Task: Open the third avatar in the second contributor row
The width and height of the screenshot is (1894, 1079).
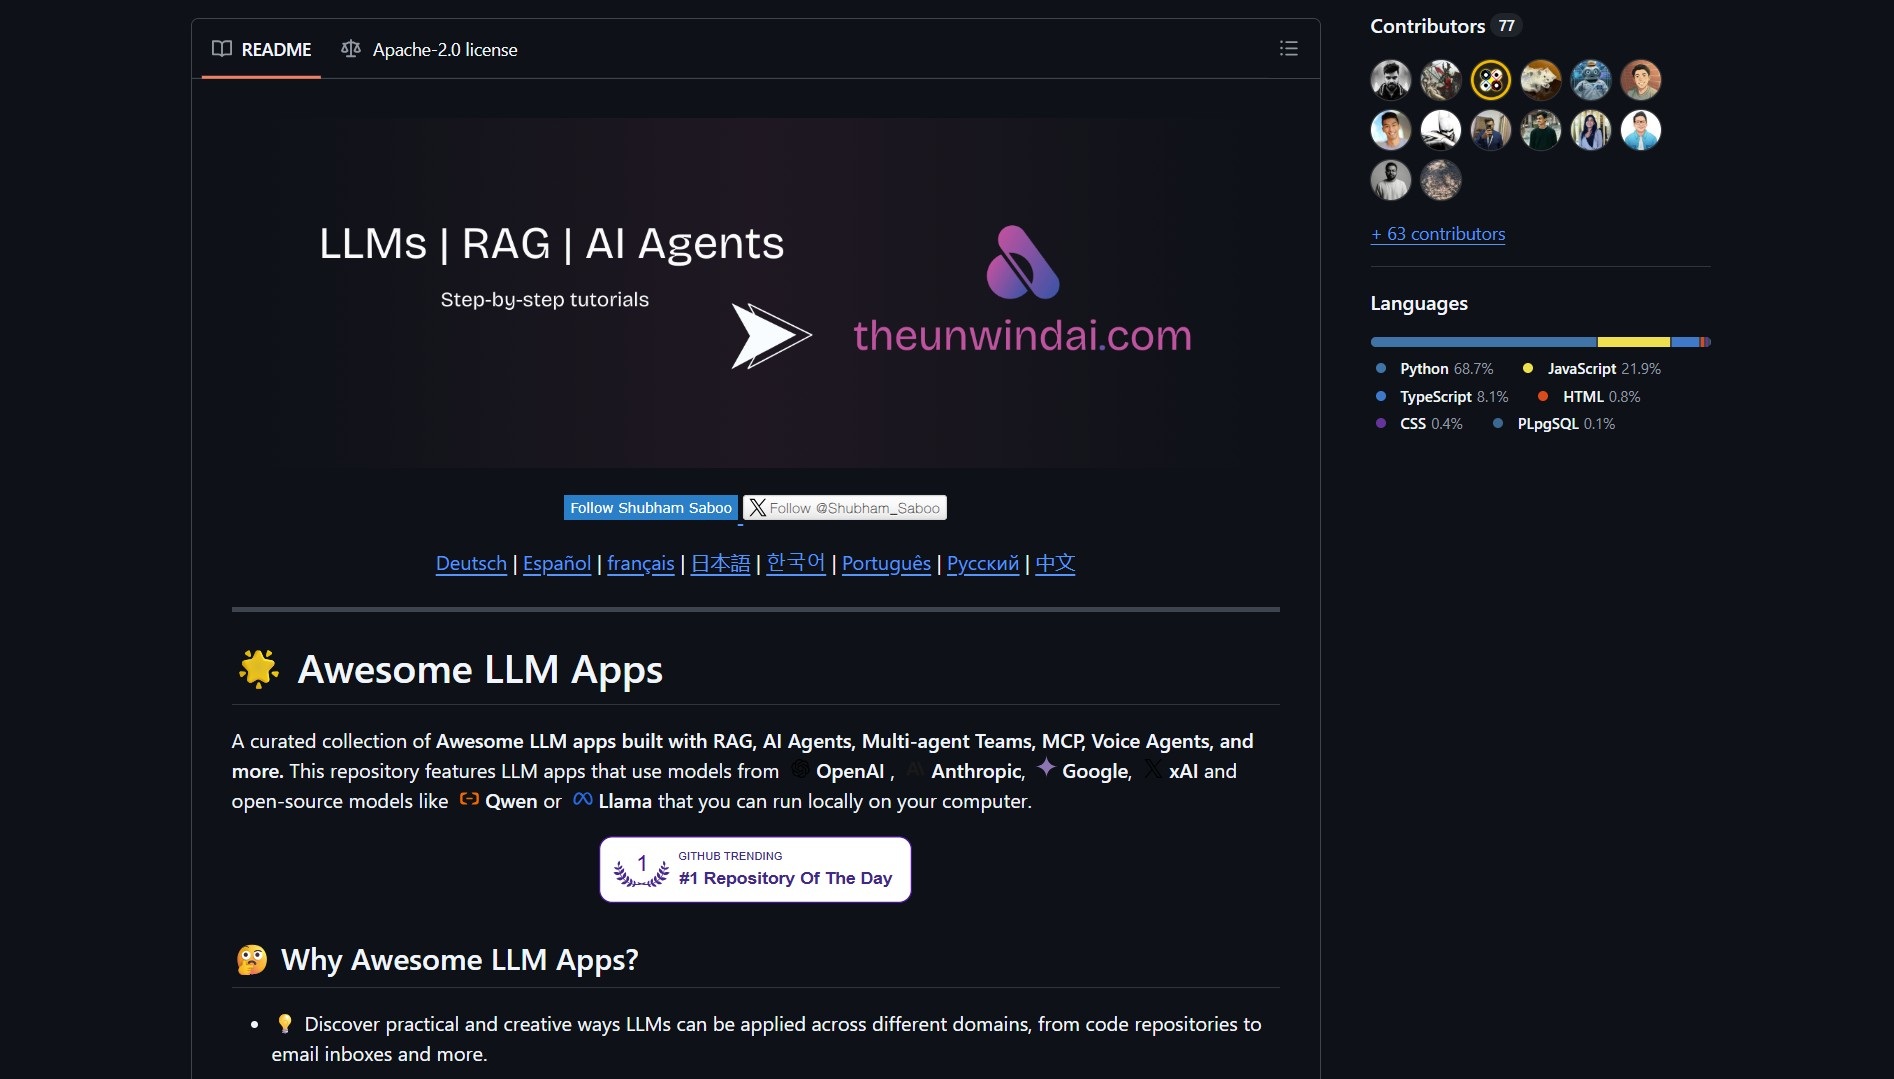Action: click(x=1491, y=130)
